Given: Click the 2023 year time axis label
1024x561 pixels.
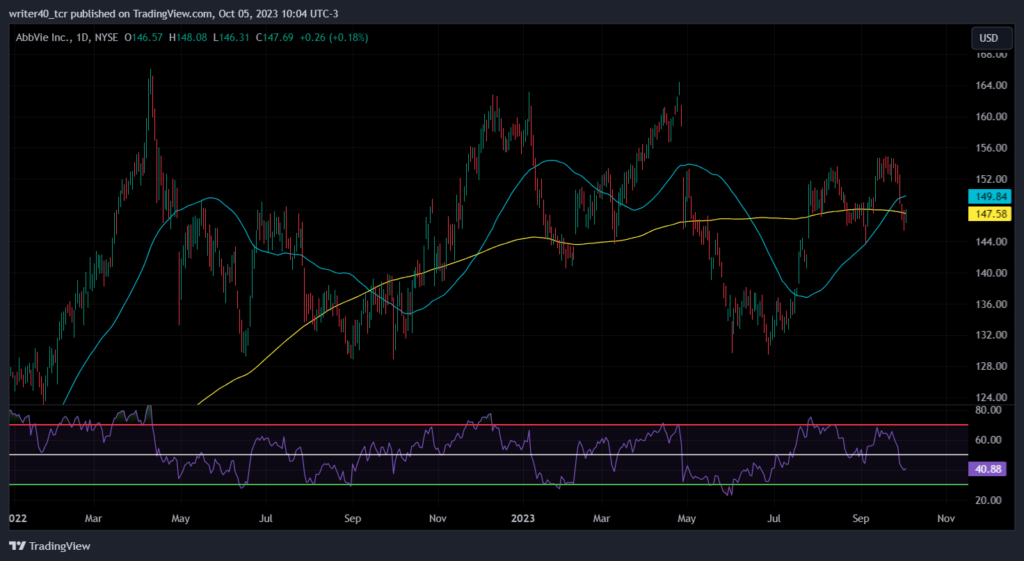Looking at the screenshot, I should point(522,519).
